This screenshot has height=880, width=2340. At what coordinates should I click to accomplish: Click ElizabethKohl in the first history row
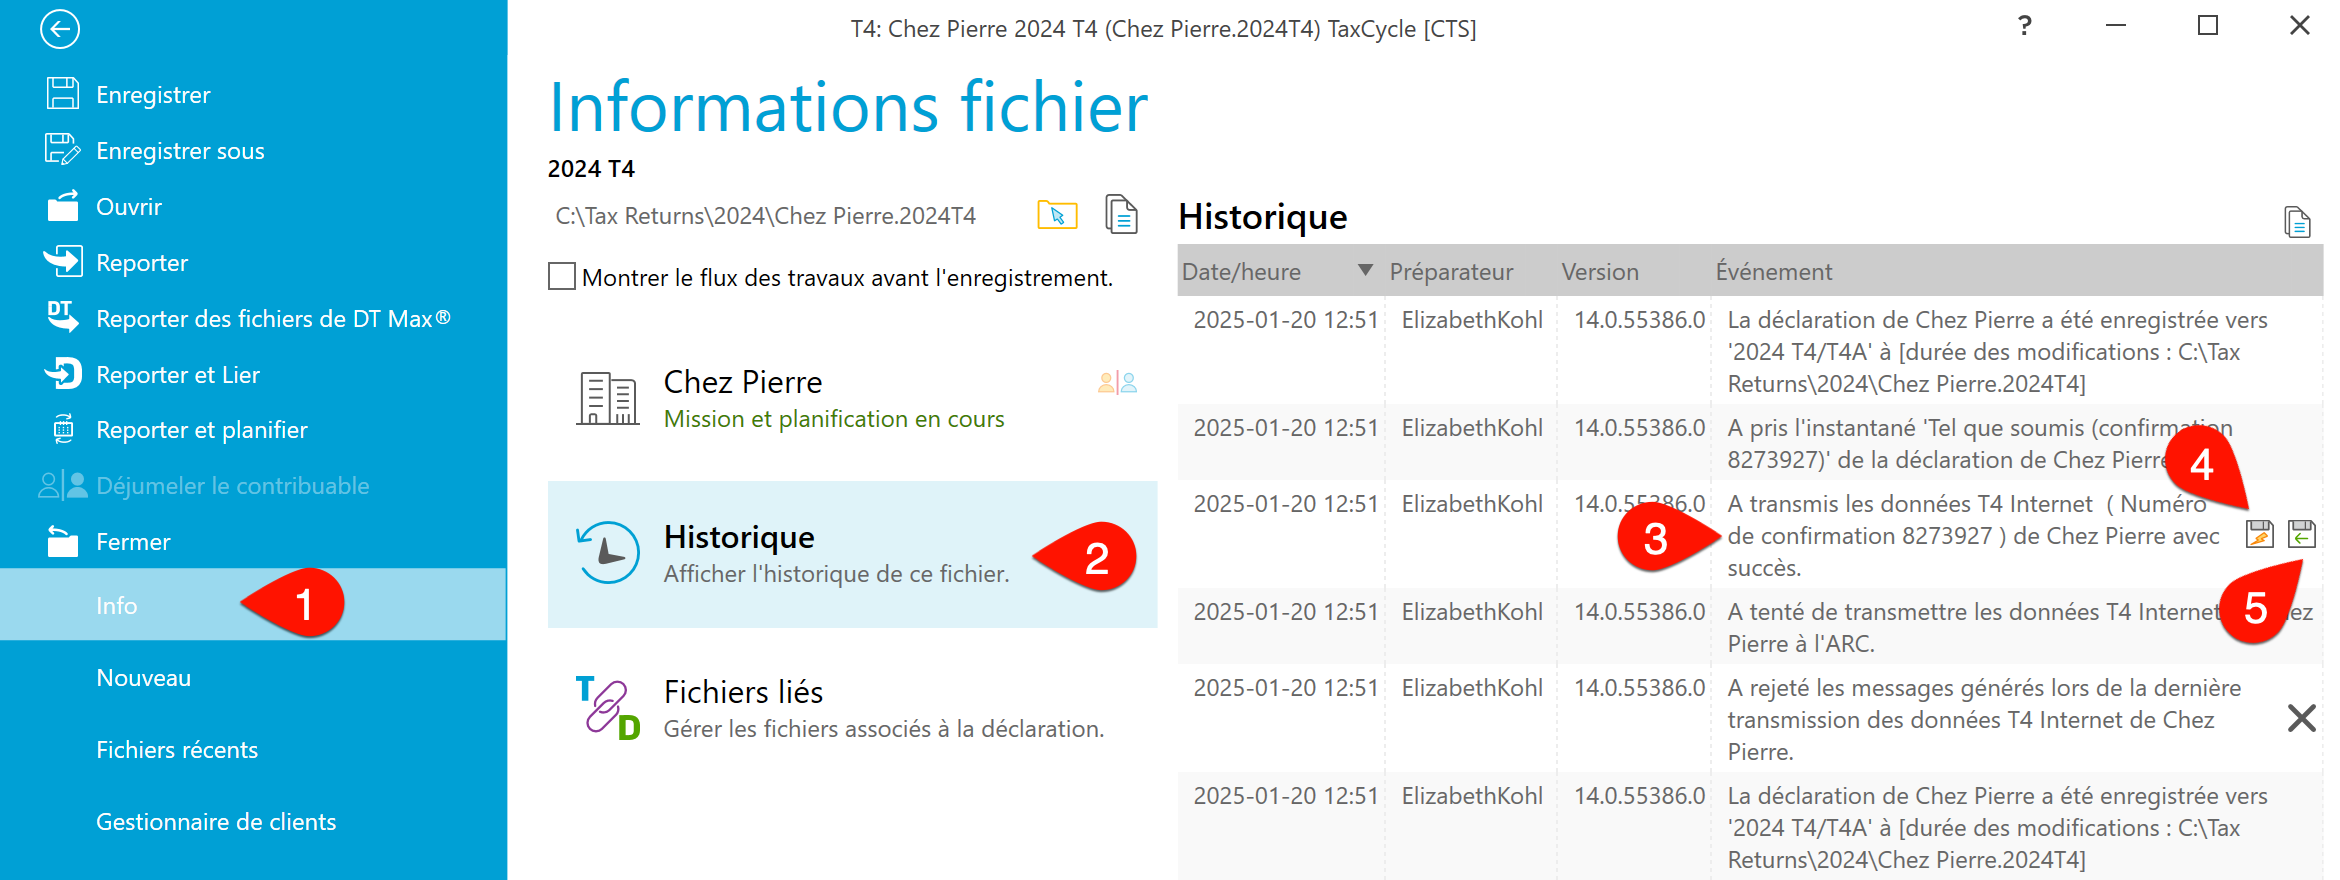(x=1472, y=319)
